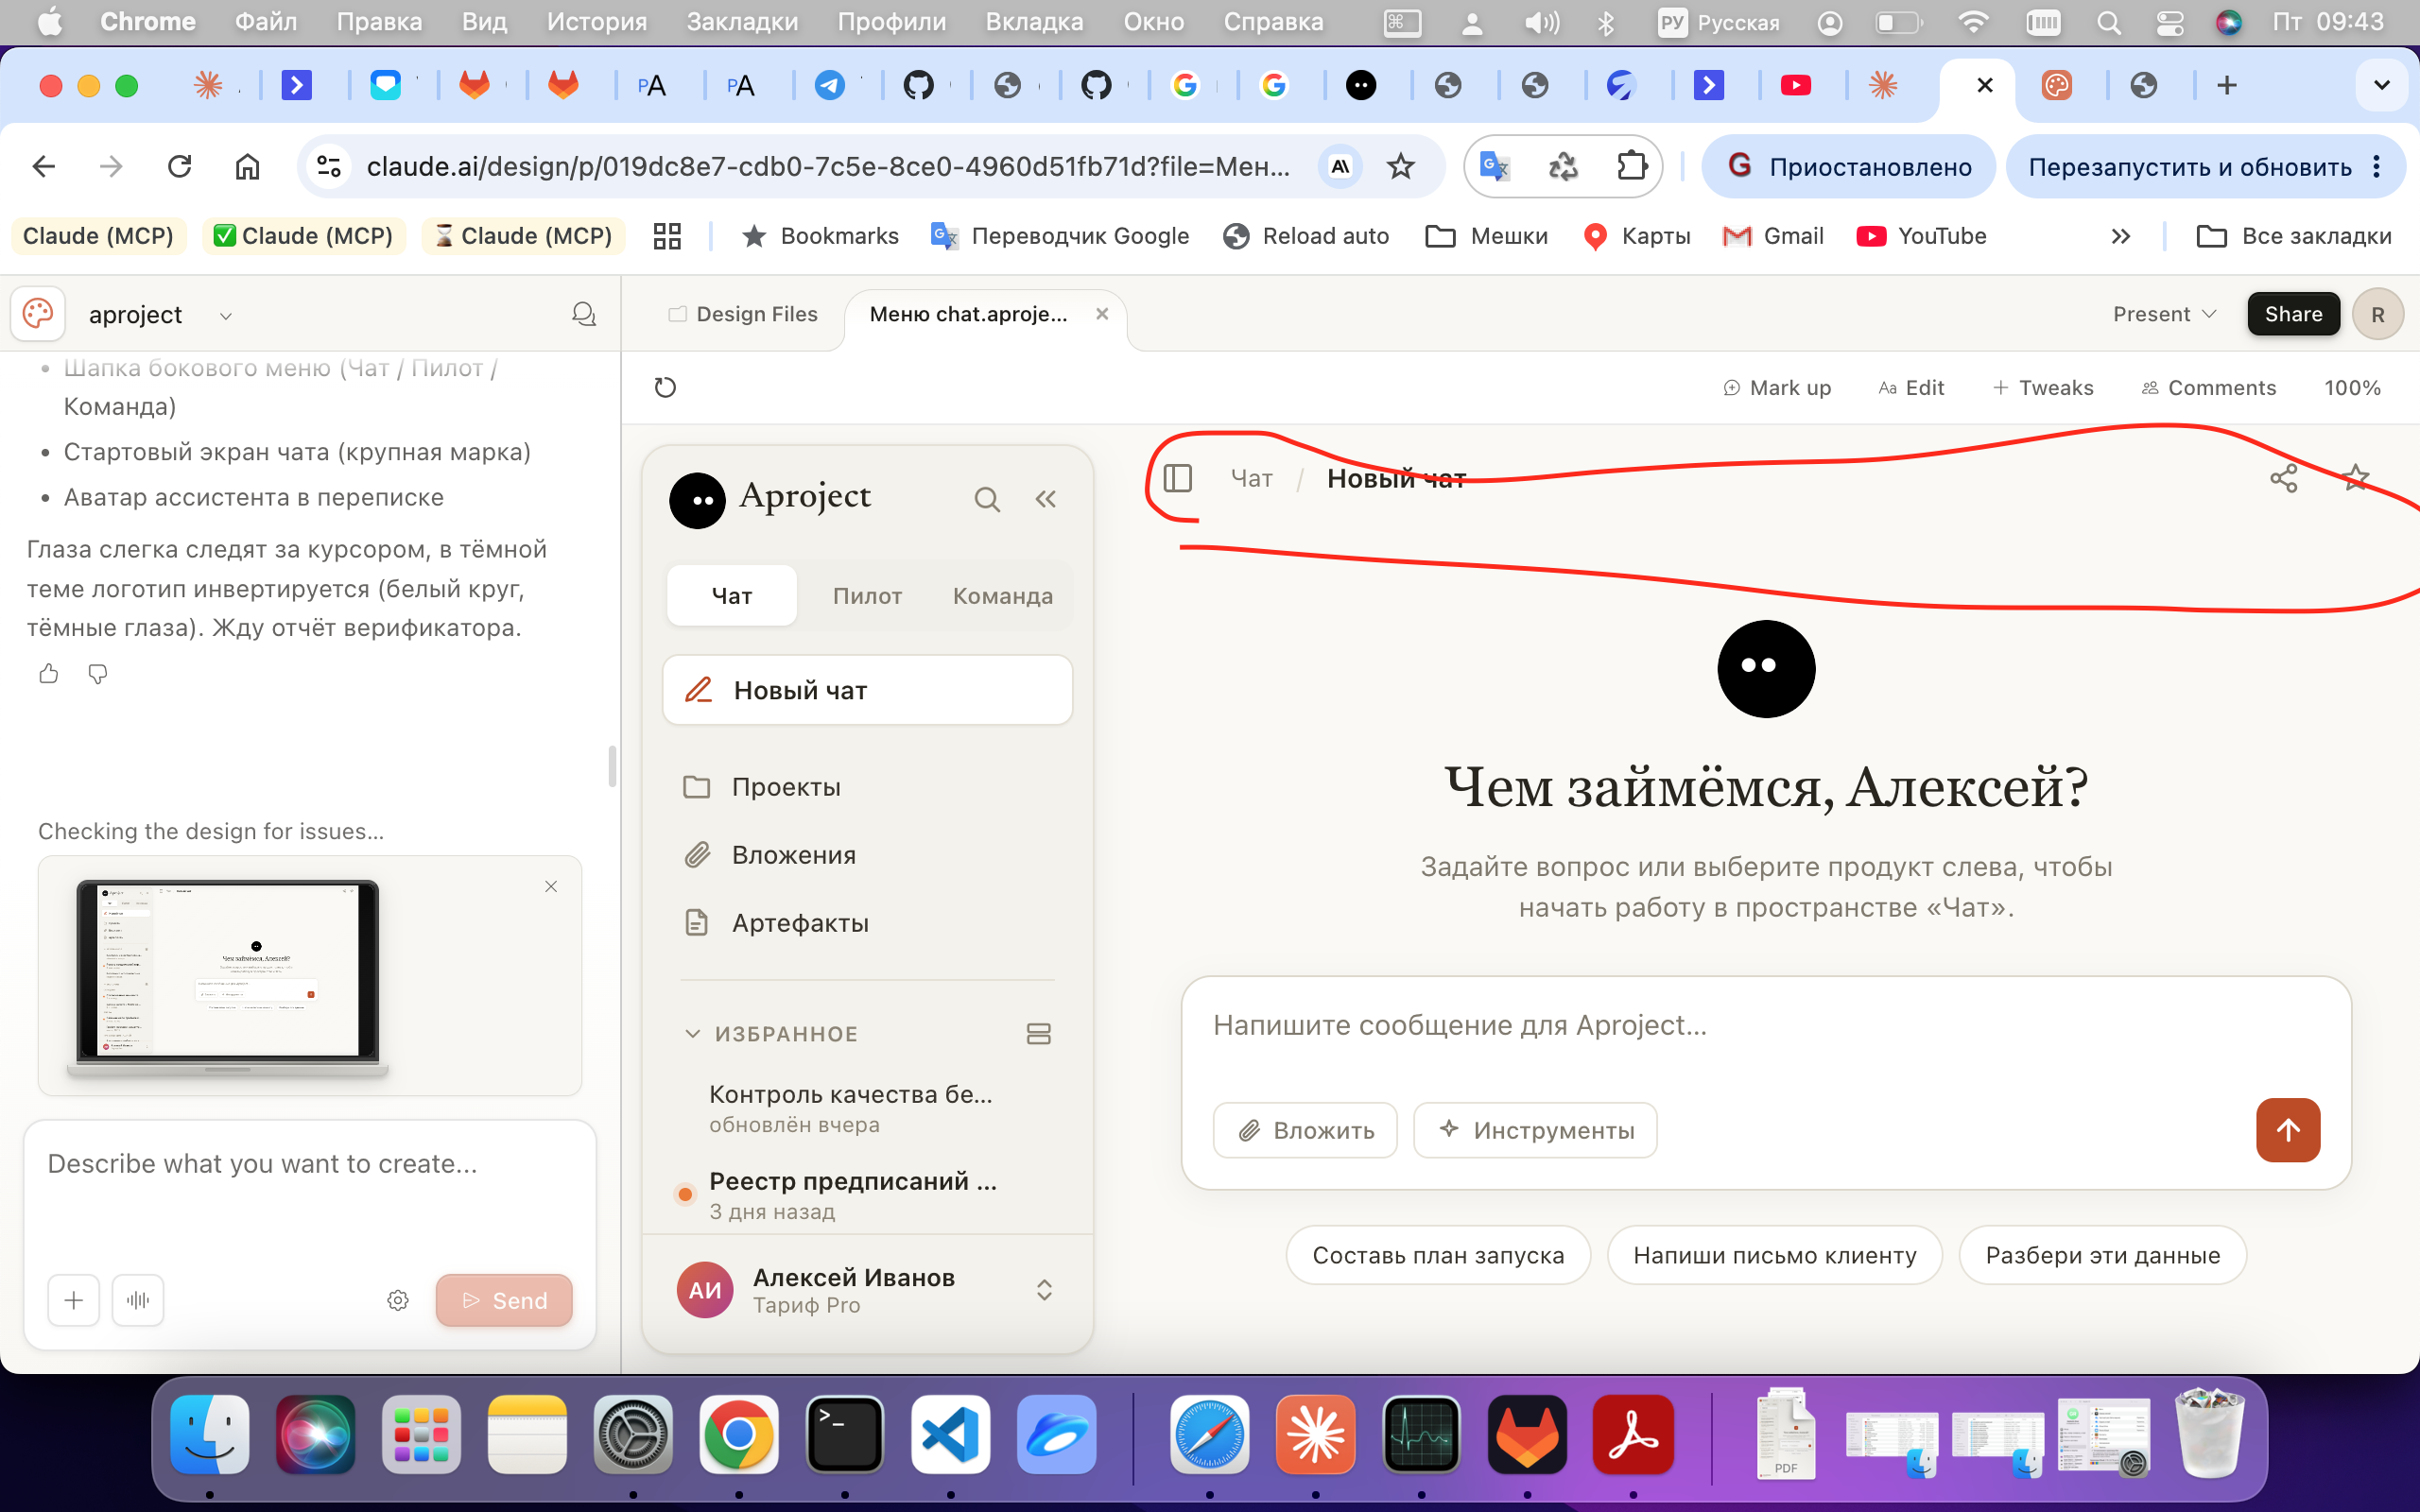Screen dimensions: 2420x1512
Task: Choose the Составь план запуска suggestion
Action: pyautogui.click(x=1438, y=1255)
